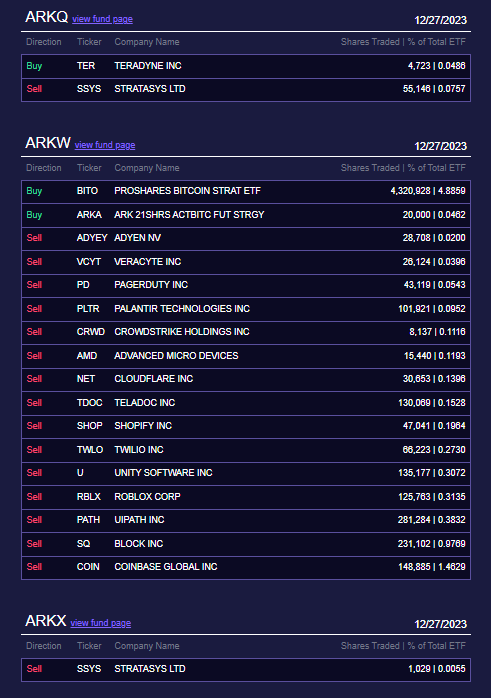491x698 pixels.
Task: Click the BLOCK INC sell row
Action: (246, 544)
